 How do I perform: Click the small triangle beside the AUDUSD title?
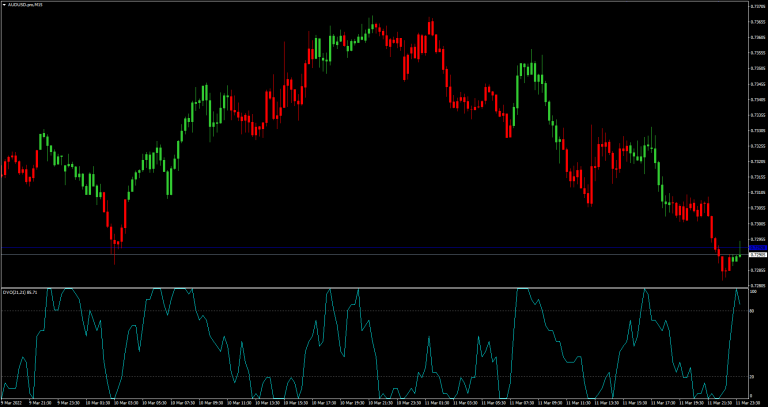(4, 4)
